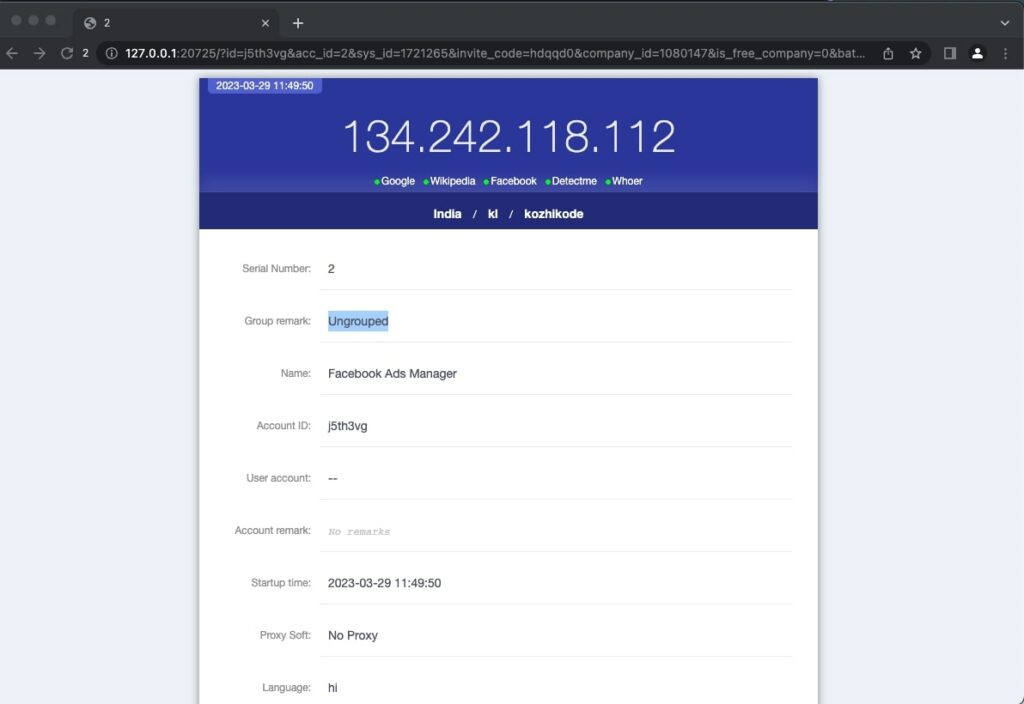Check the IP with Whoer
Image resolution: width=1024 pixels, height=704 pixels.
pos(627,181)
